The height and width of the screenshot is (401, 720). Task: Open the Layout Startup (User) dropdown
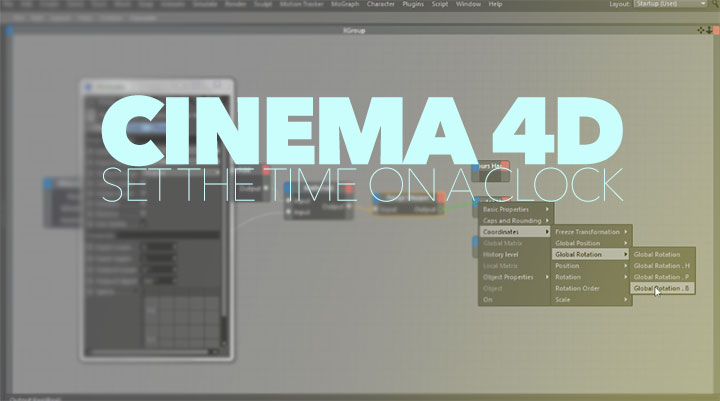click(x=670, y=4)
